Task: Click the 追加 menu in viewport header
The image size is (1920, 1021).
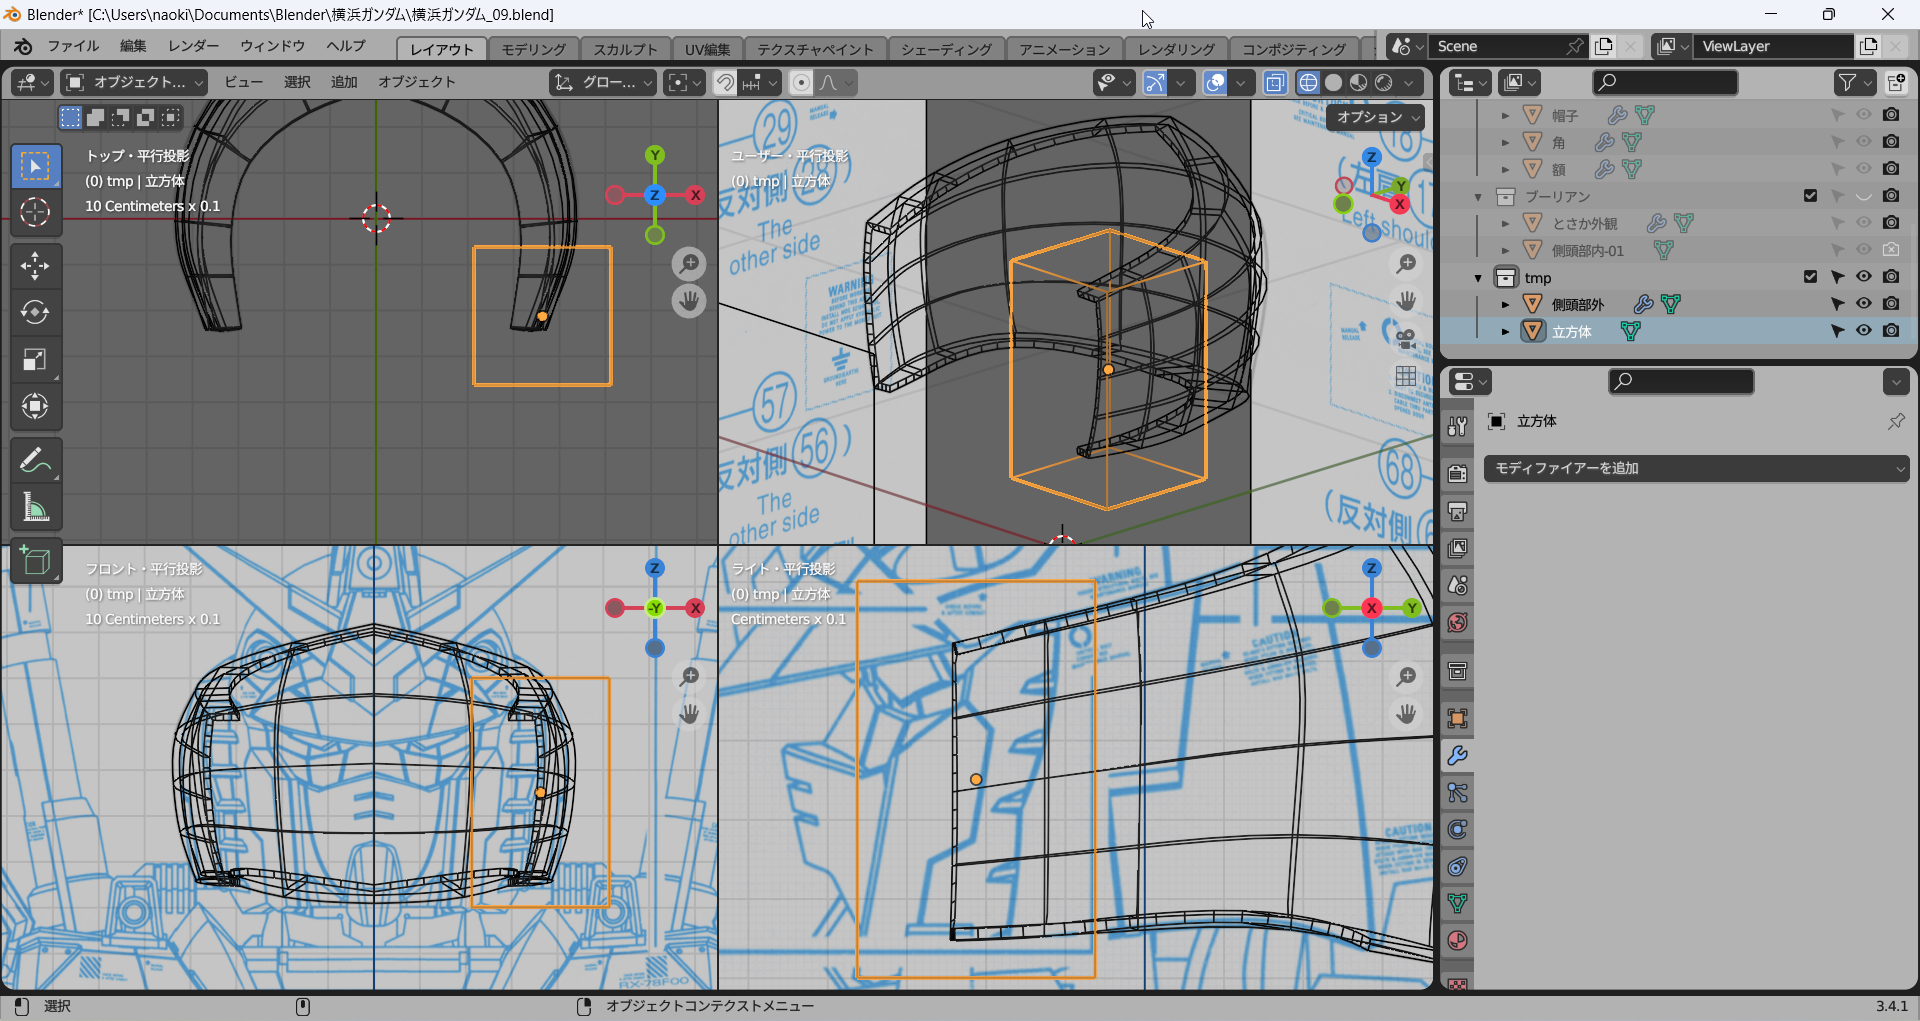Action: (344, 82)
